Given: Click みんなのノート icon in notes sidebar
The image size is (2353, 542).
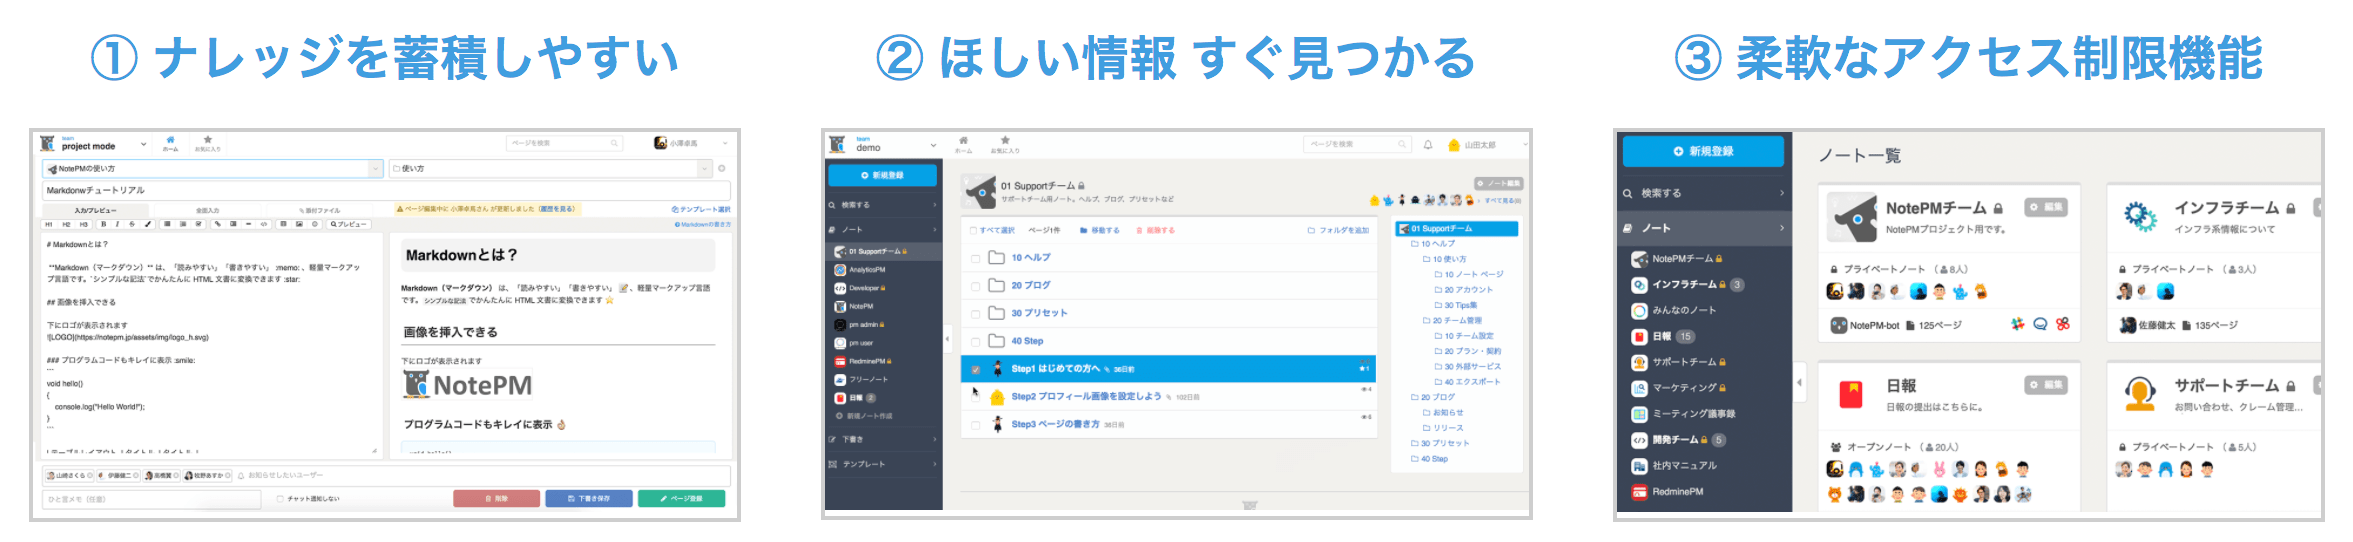Looking at the screenshot, I should click(x=1639, y=310).
